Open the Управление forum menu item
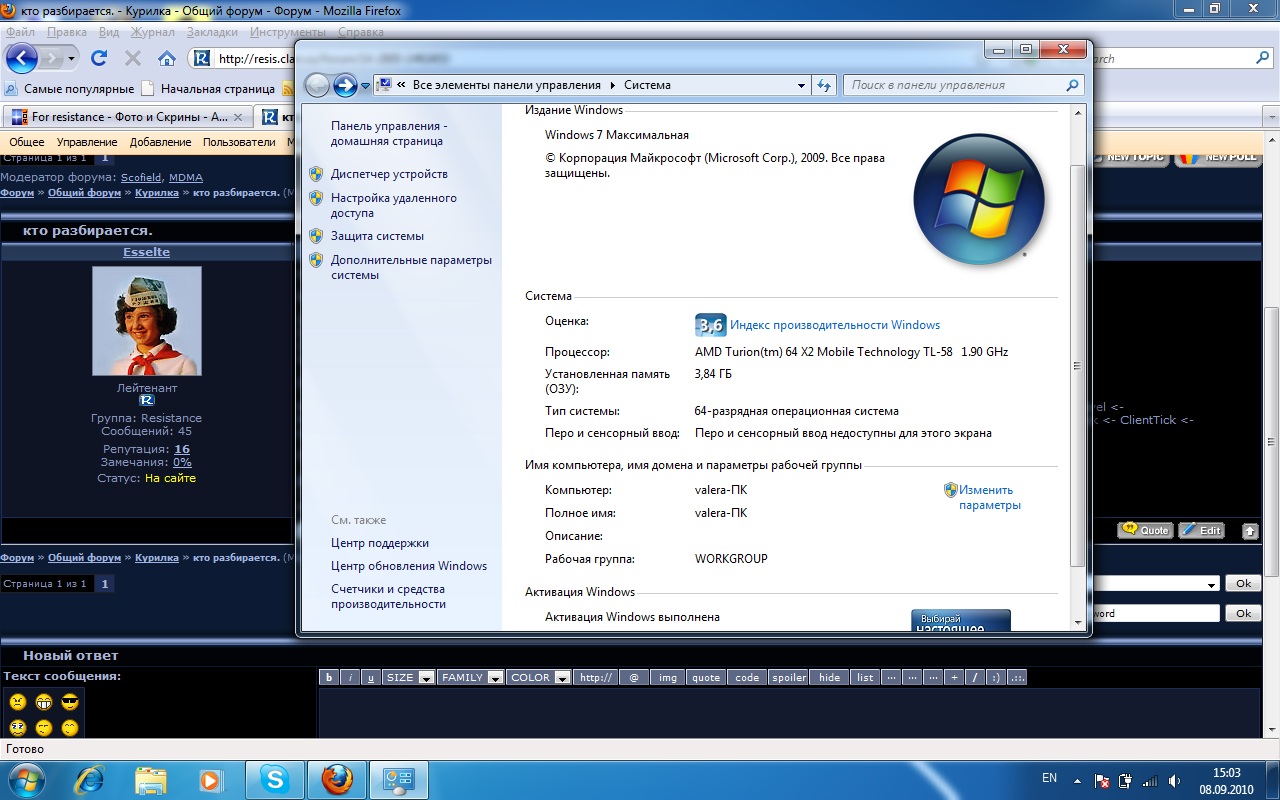 coord(87,142)
